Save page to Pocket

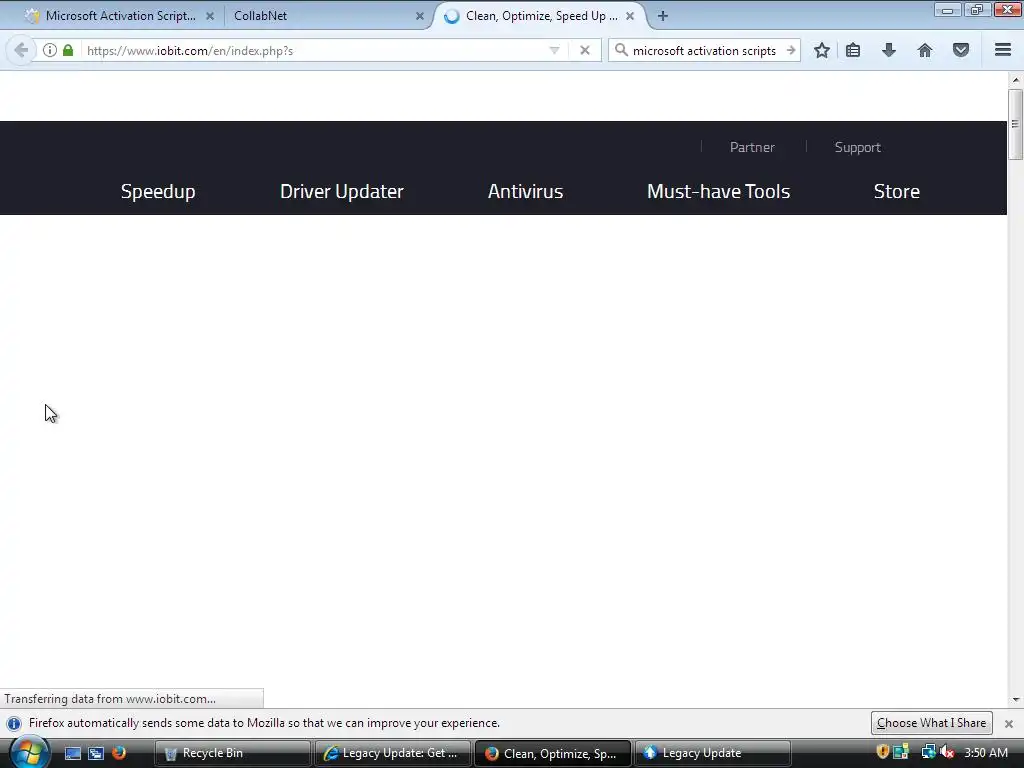(x=961, y=50)
